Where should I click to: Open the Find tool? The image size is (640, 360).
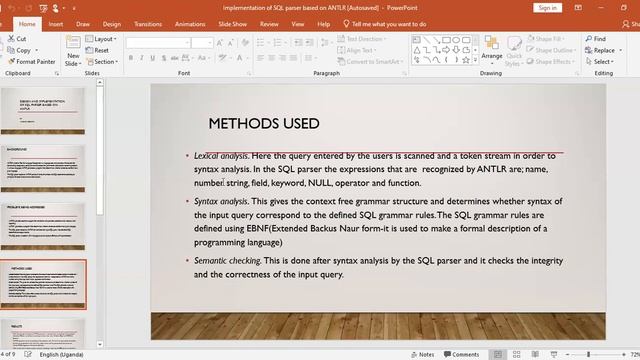[x=596, y=39]
